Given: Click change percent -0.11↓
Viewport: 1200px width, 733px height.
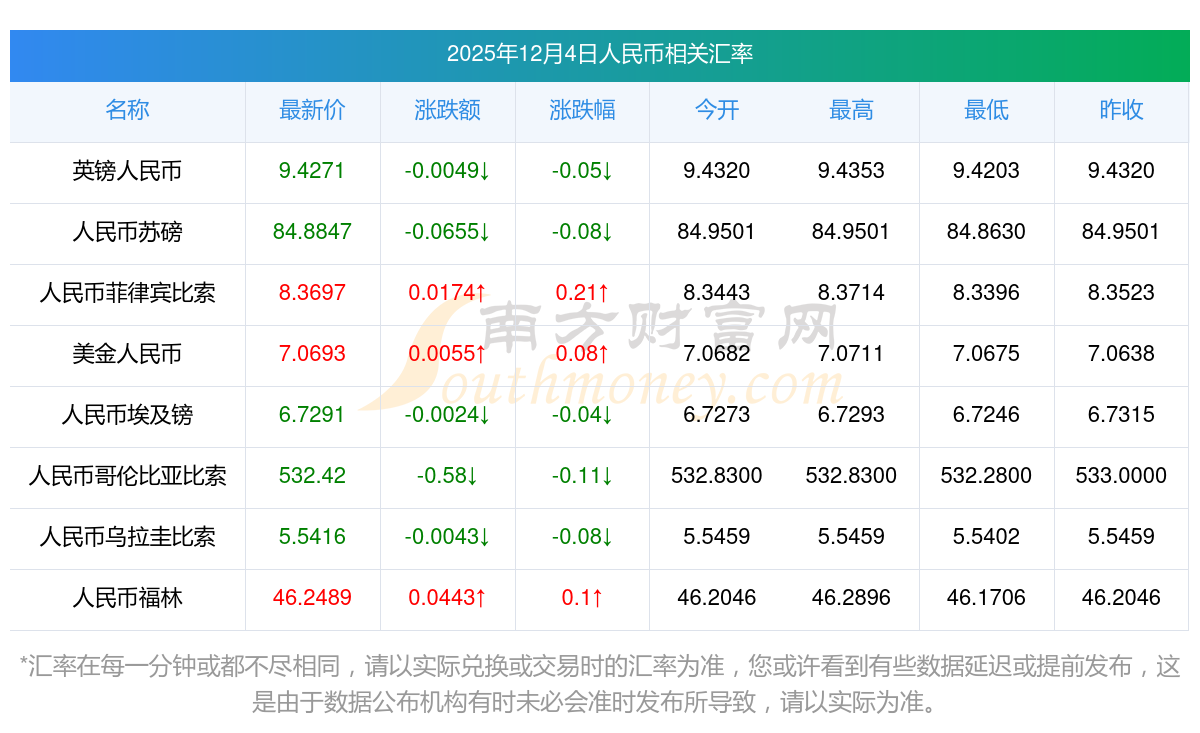Looking at the screenshot, I should (582, 476).
